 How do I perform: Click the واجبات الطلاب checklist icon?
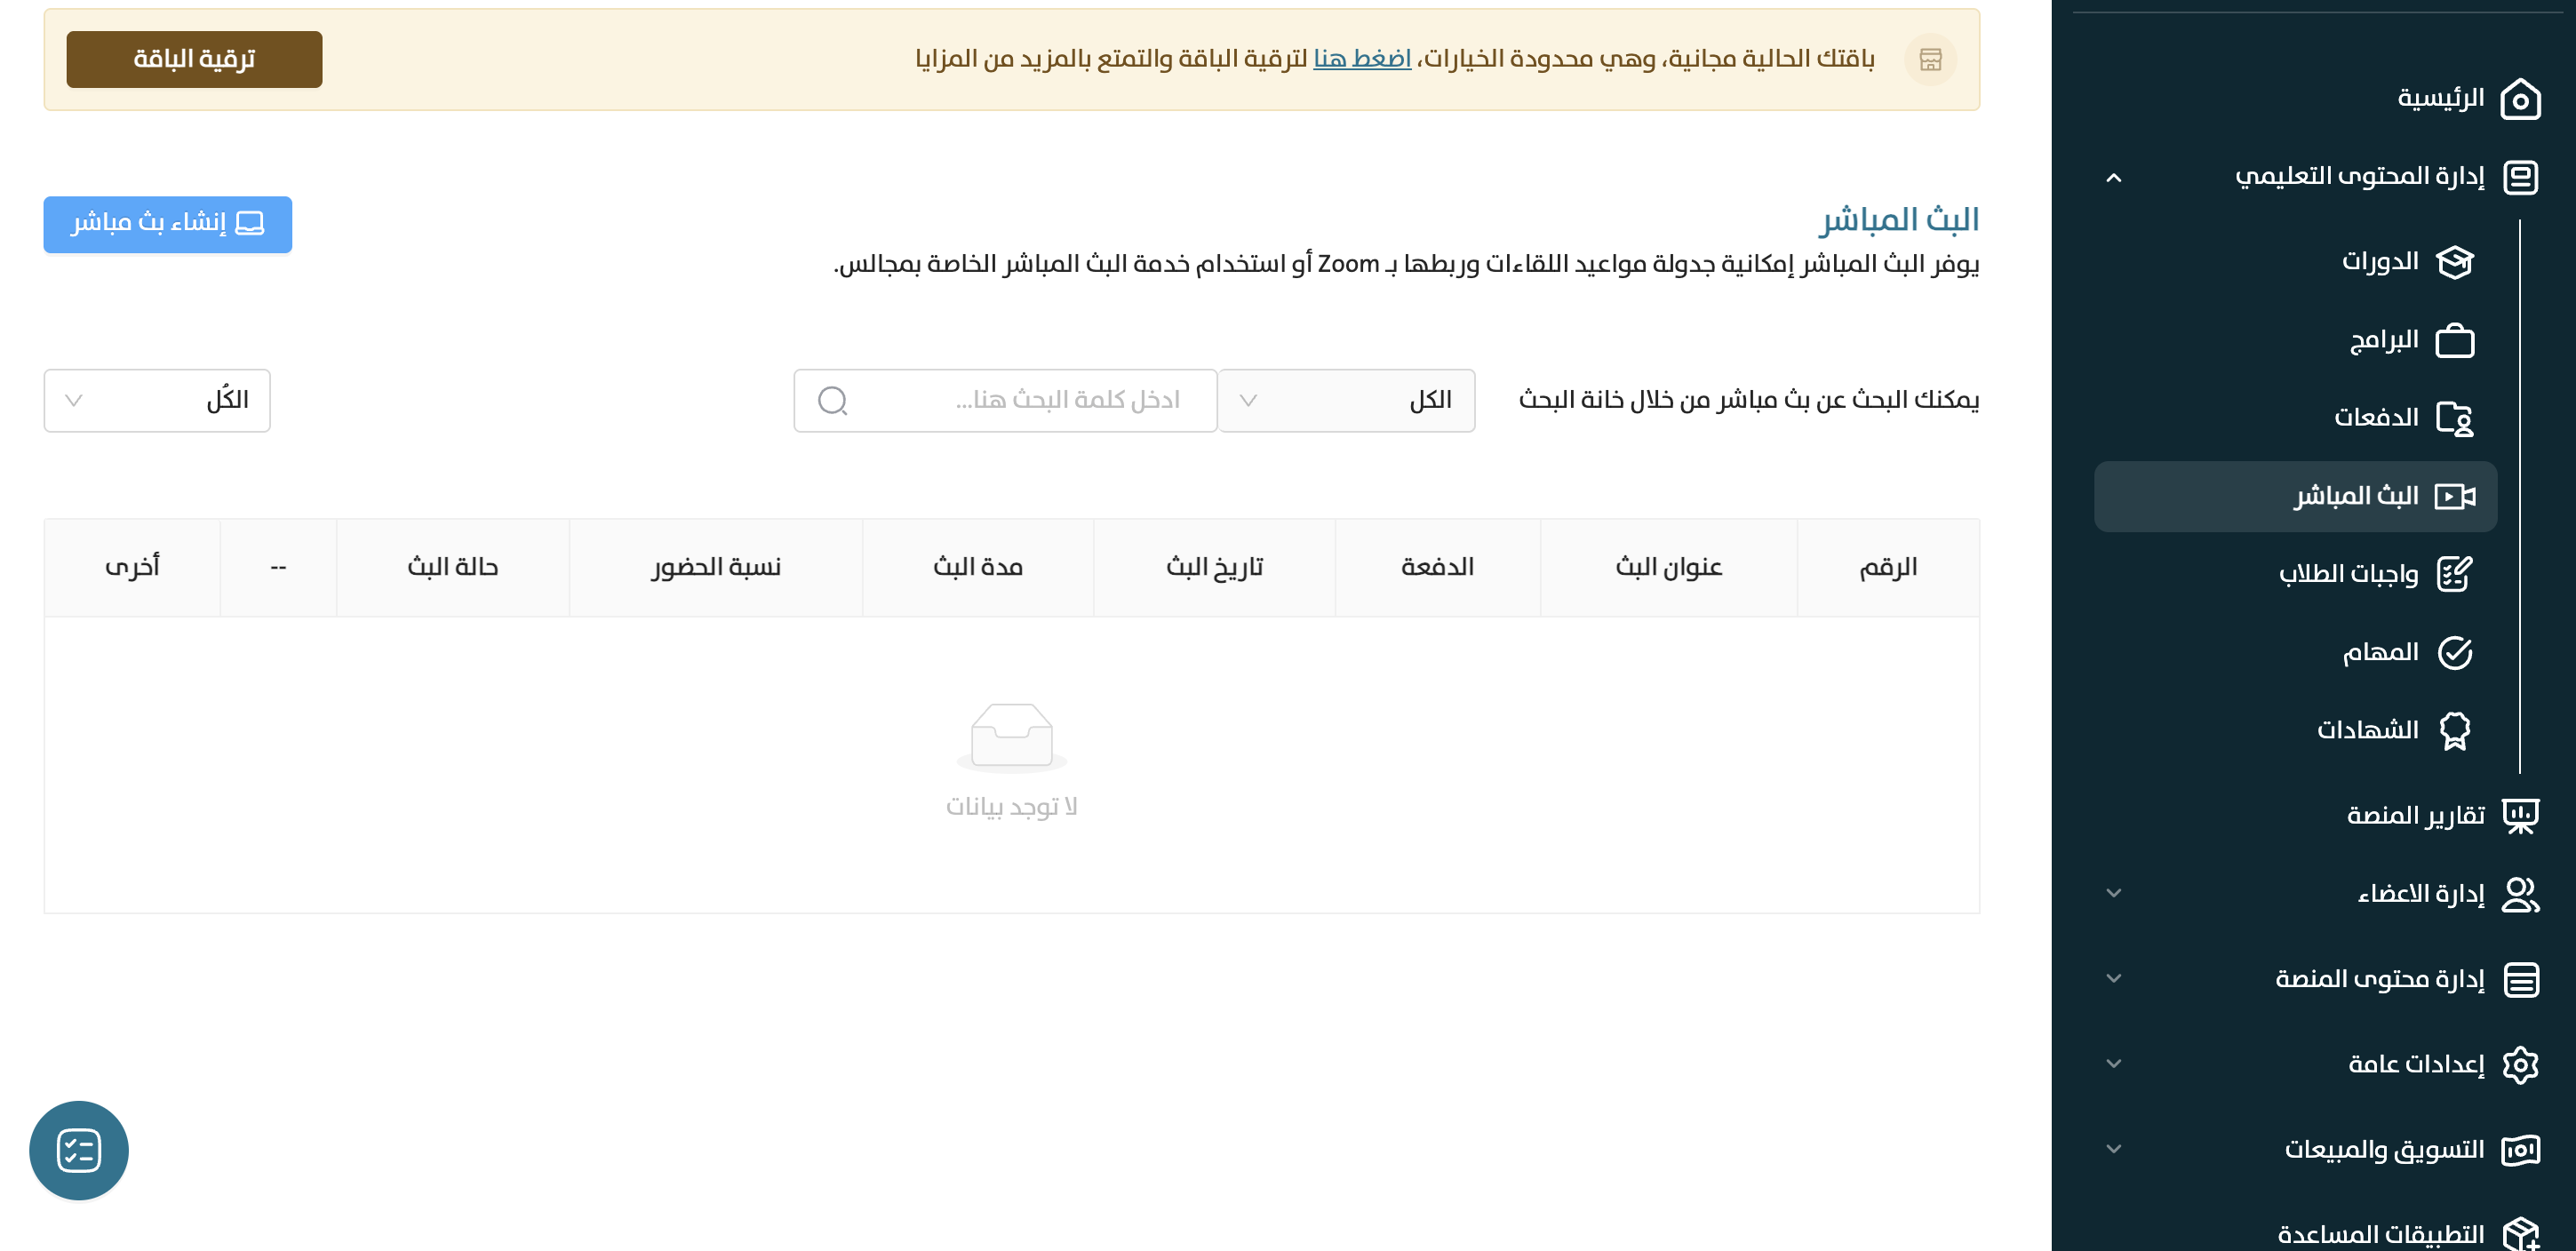(x=2454, y=574)
